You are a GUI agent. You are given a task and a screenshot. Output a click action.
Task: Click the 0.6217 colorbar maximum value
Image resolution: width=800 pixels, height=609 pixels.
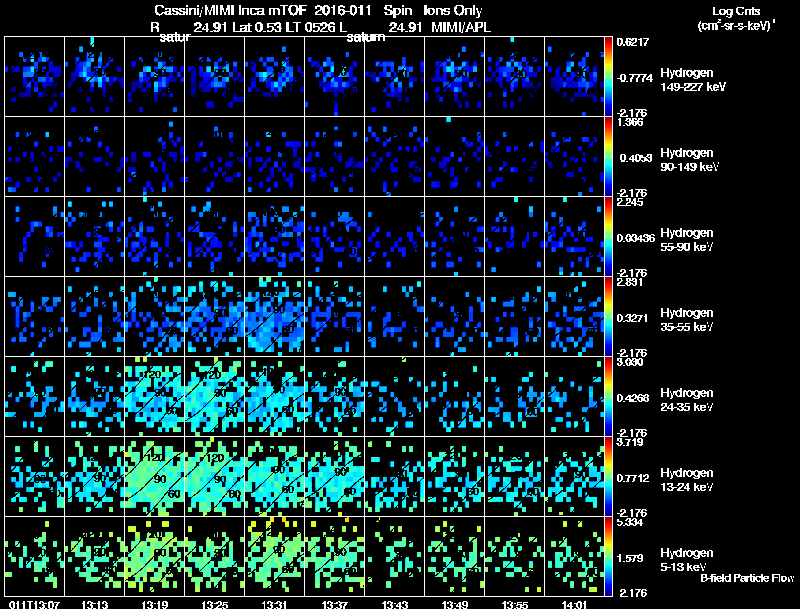[x=632, y=42]
